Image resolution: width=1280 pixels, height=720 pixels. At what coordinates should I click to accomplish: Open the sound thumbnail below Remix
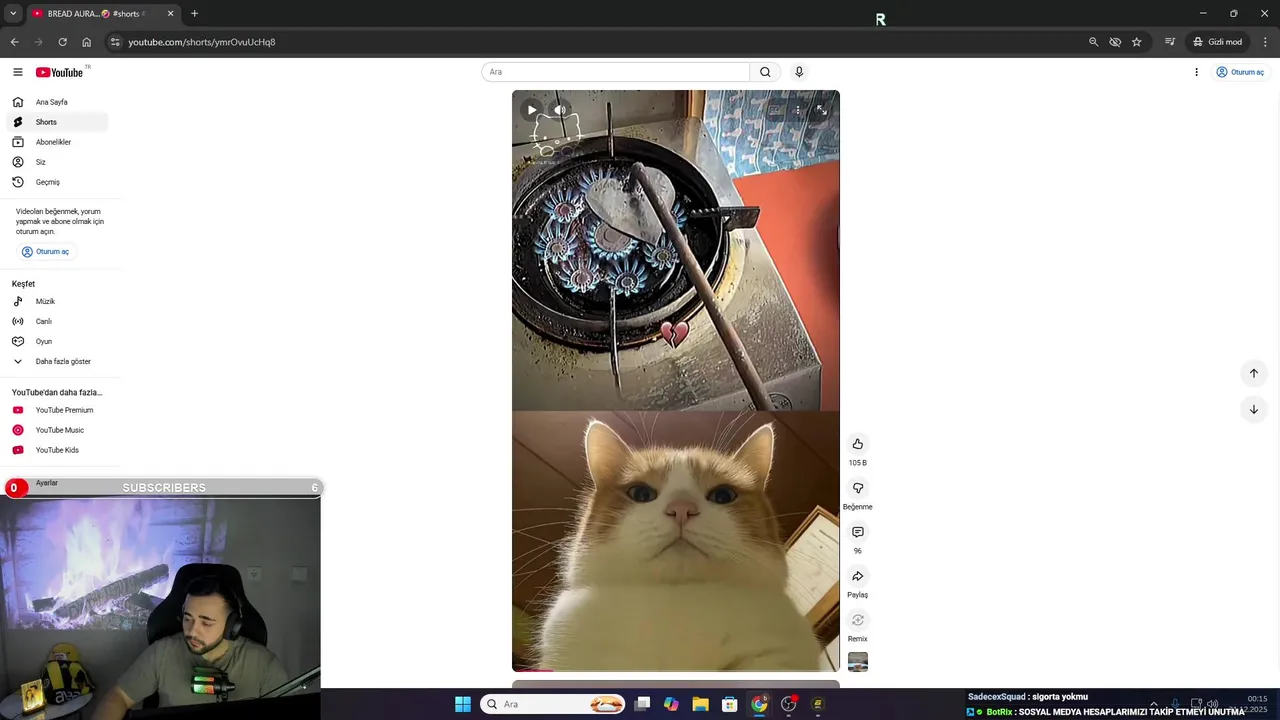tap(857, 662)
